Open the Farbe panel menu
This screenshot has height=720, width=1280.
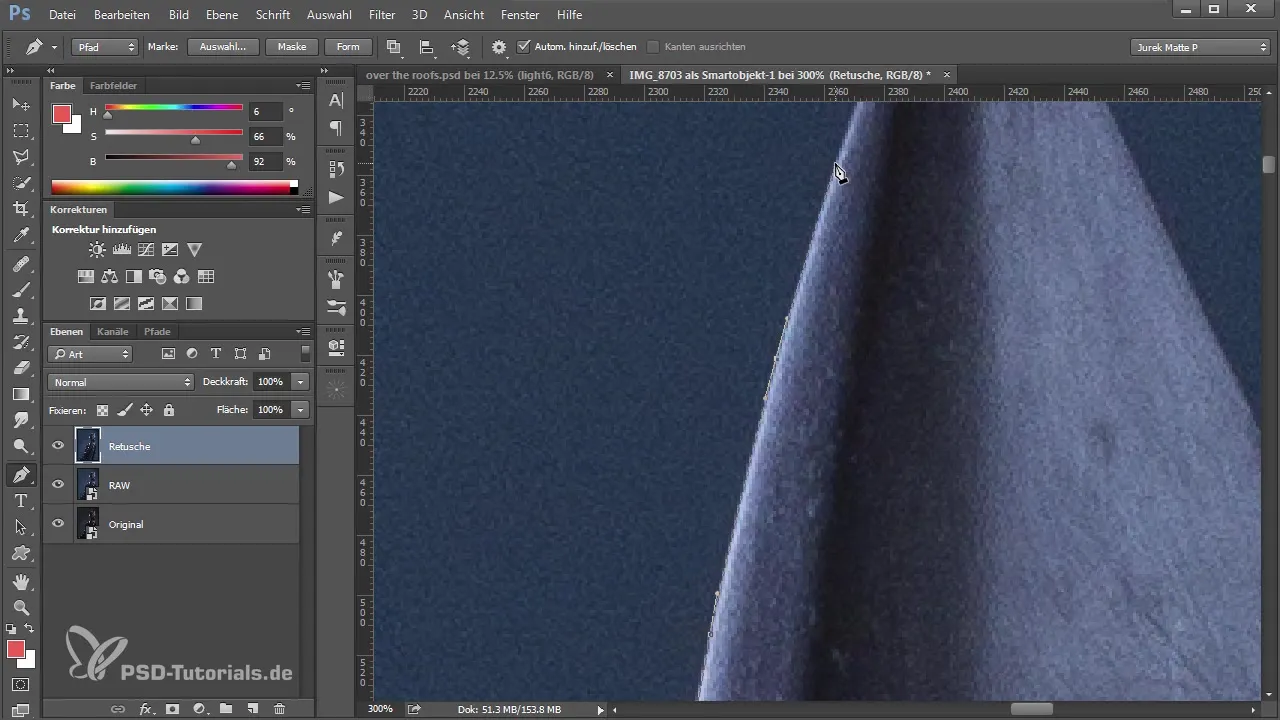pyautogui.click(x=303, y=86)
